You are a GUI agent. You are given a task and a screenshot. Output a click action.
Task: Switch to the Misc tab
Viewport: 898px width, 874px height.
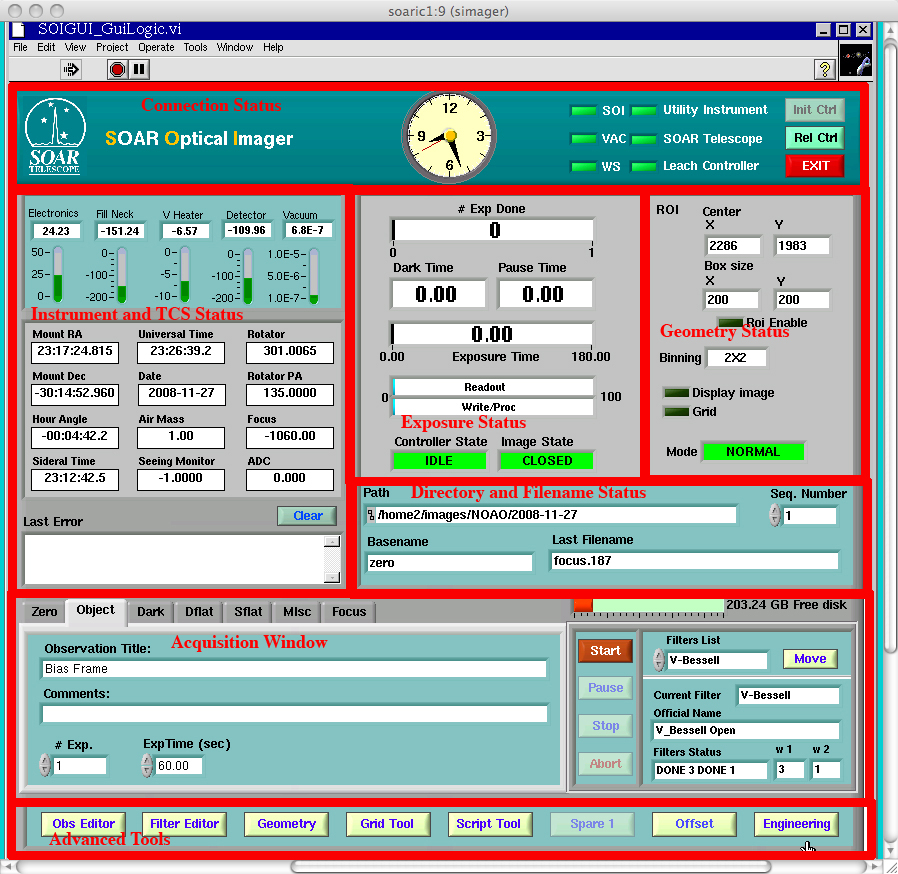pyautogui.click(x=297, y=612)
